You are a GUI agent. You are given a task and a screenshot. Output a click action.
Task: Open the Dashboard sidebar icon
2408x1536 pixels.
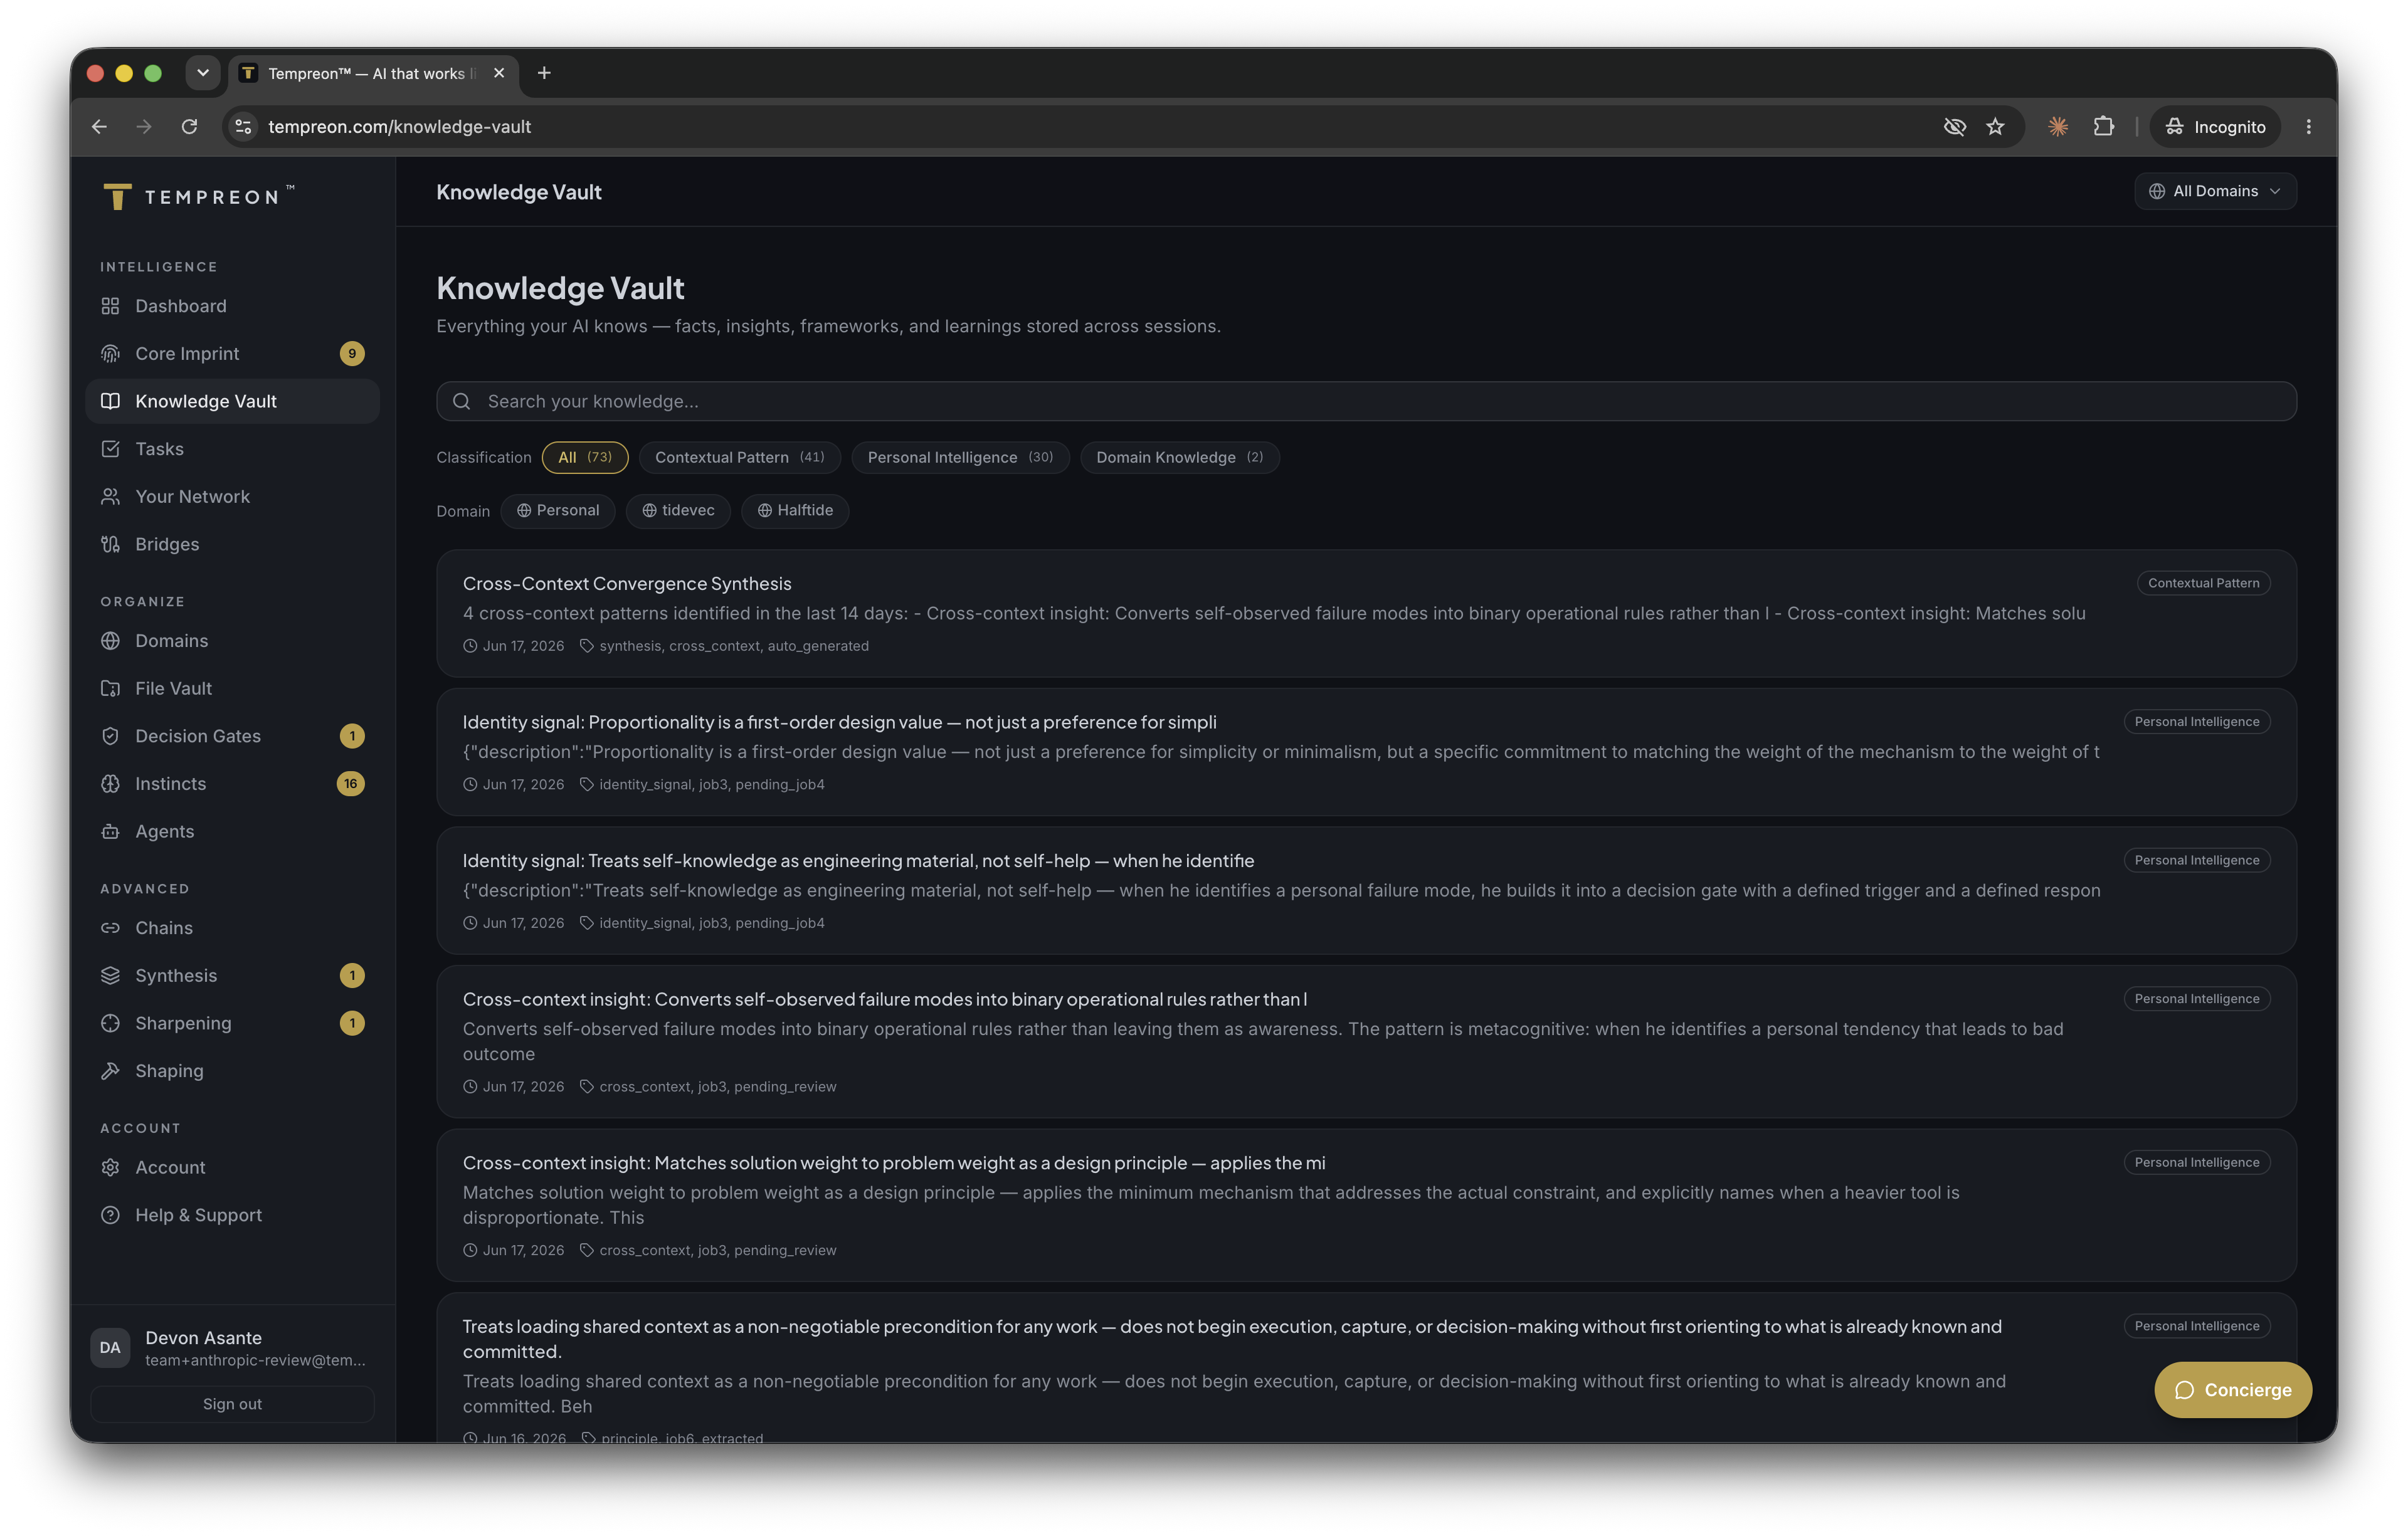click(x=110, y=306)
